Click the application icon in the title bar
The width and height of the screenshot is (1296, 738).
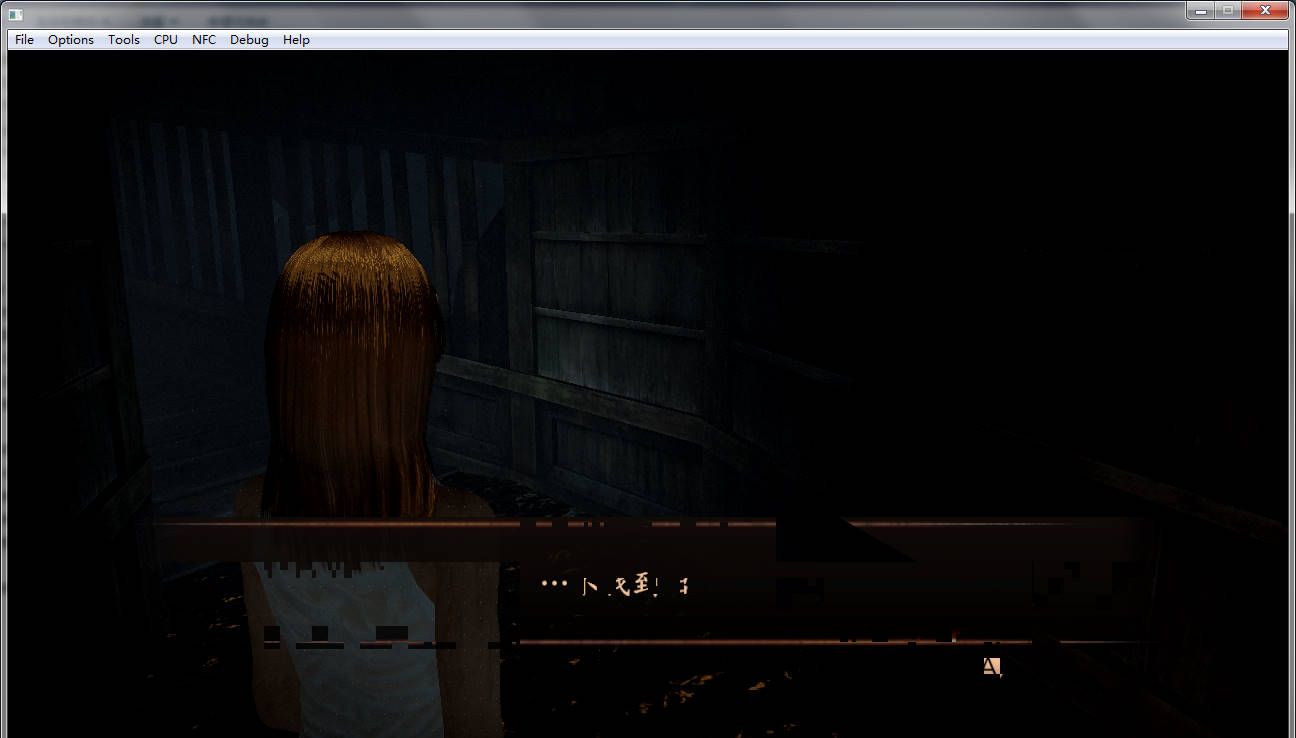[x=15, y=13]
